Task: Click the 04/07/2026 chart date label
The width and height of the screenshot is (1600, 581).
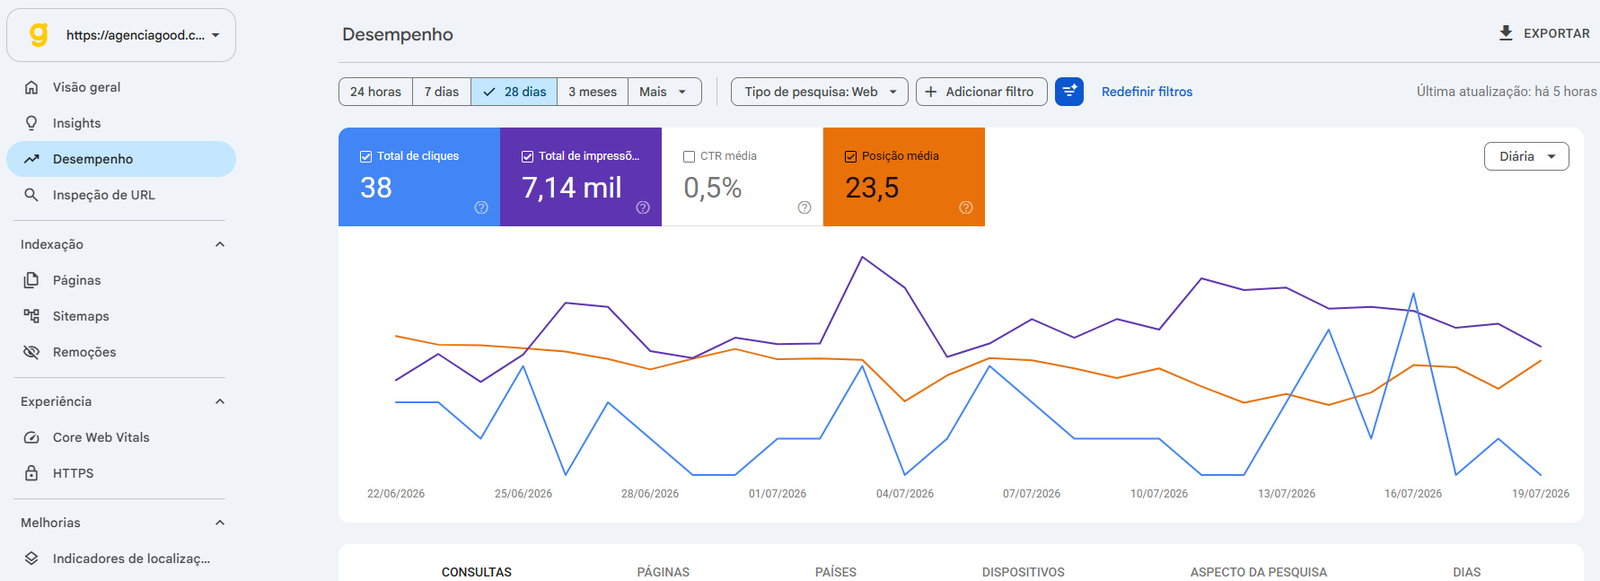Action: pyautogui.click(x=905, y=494)
